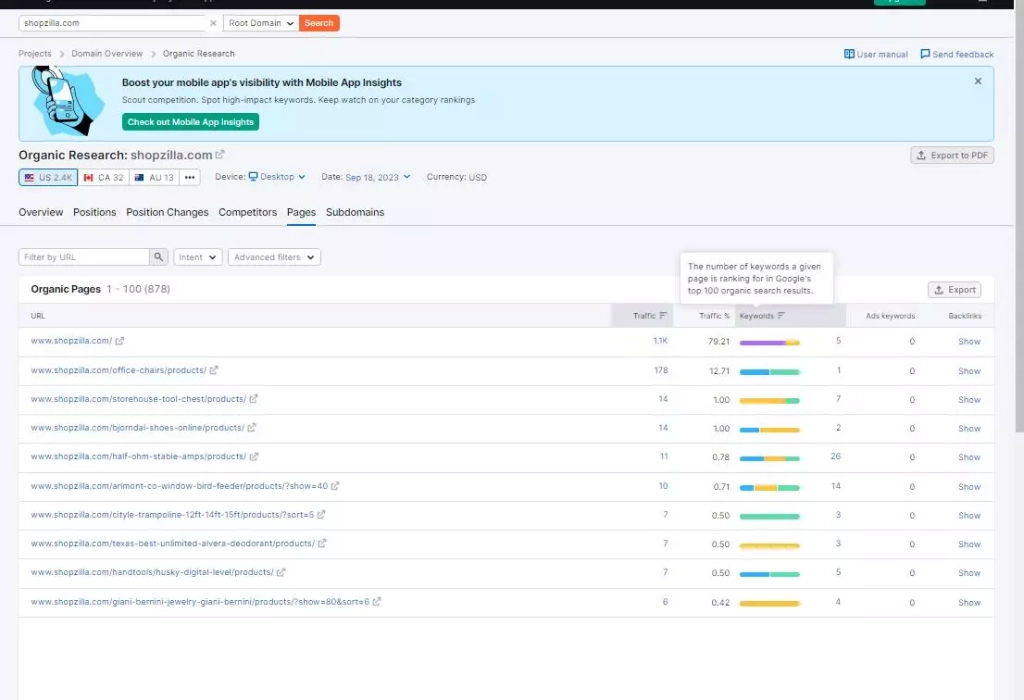This screenshot has width=1024, height=700.
Task: Sort by Keywords column icon
Action: pyautogui.click(x=781, y=315)
